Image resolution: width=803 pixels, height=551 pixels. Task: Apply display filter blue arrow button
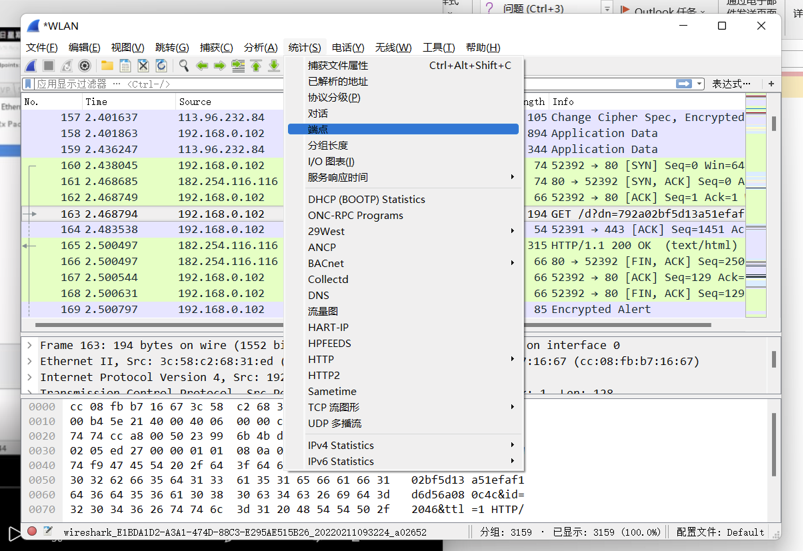pyautogui.click(x=684, y=83)
